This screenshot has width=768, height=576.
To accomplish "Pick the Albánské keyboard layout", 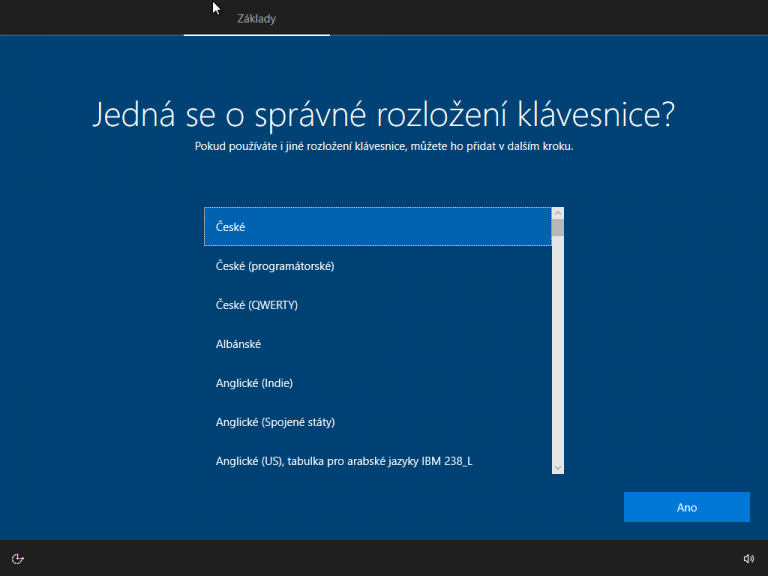I will click(x=377, y=344).
